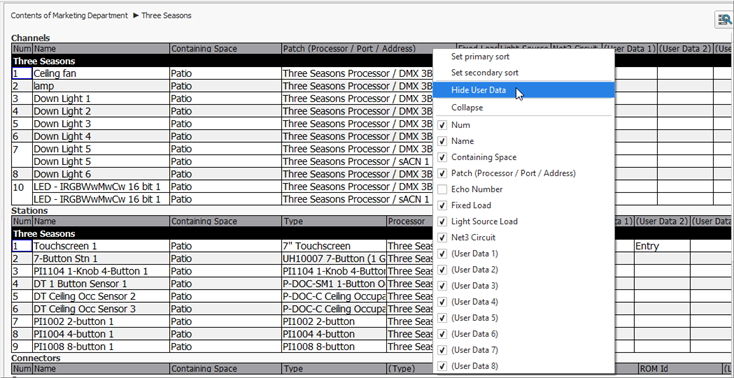Click Stations table Type column header
This screenshot has height=378, width=734.
[x=334, y=221]
